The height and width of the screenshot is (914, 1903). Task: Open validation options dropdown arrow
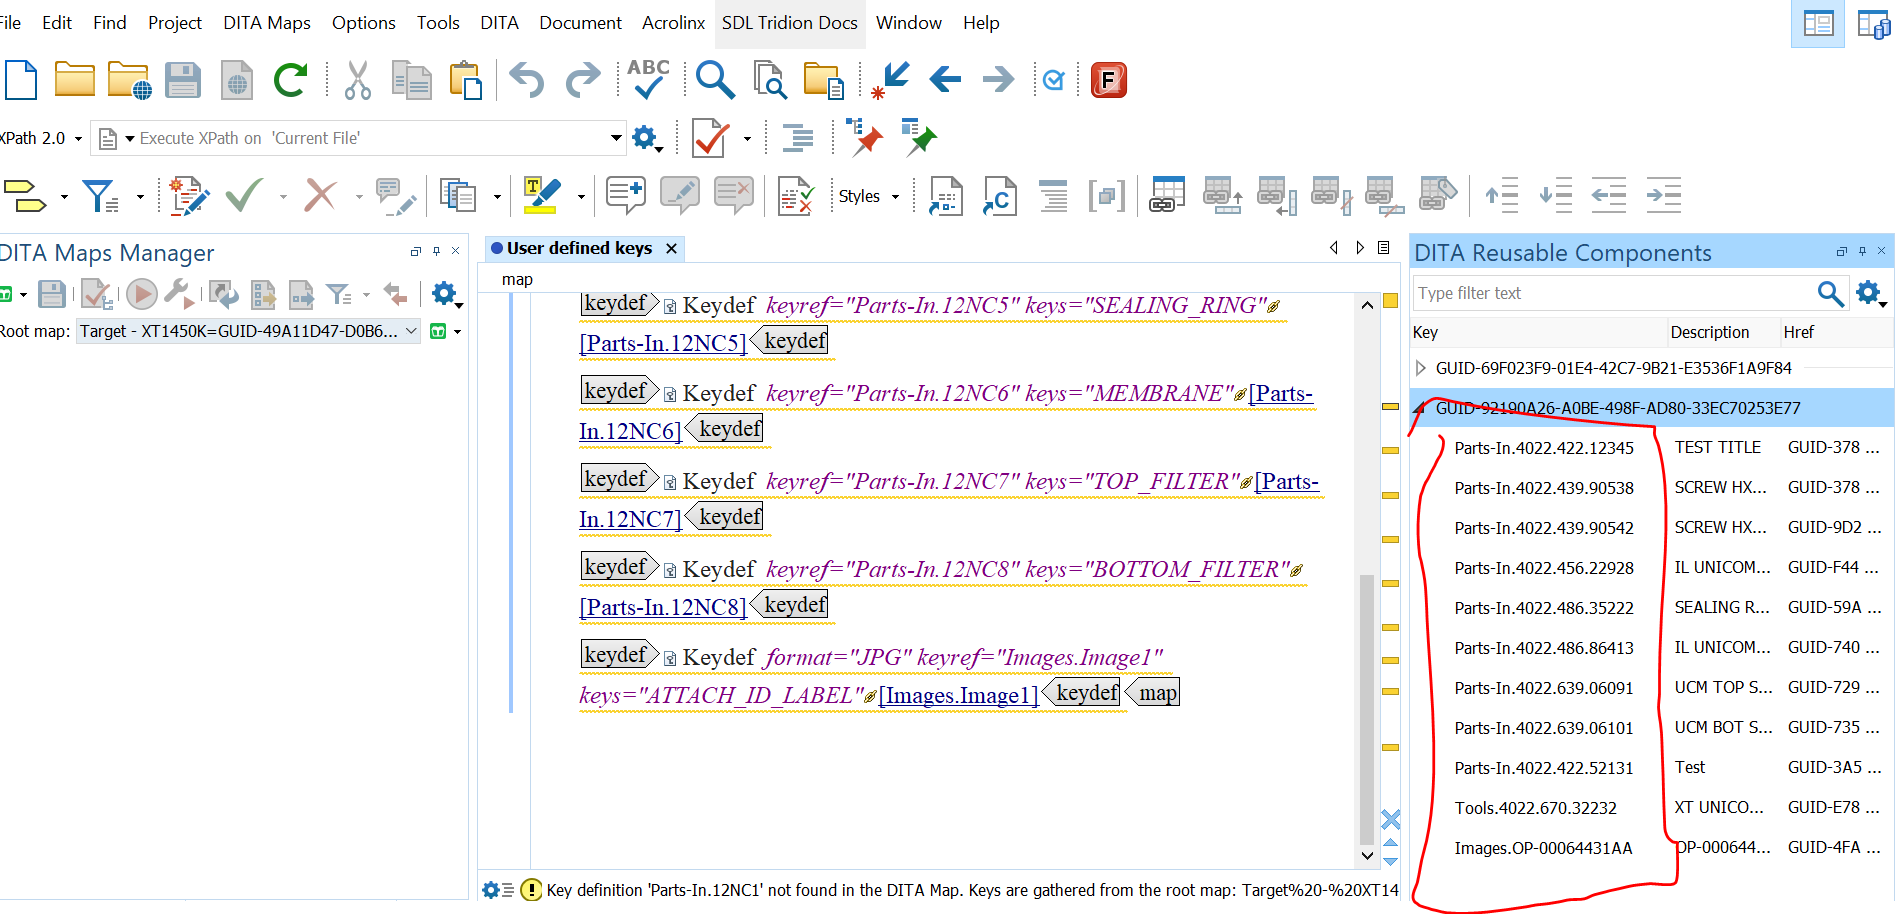point(747,139)
